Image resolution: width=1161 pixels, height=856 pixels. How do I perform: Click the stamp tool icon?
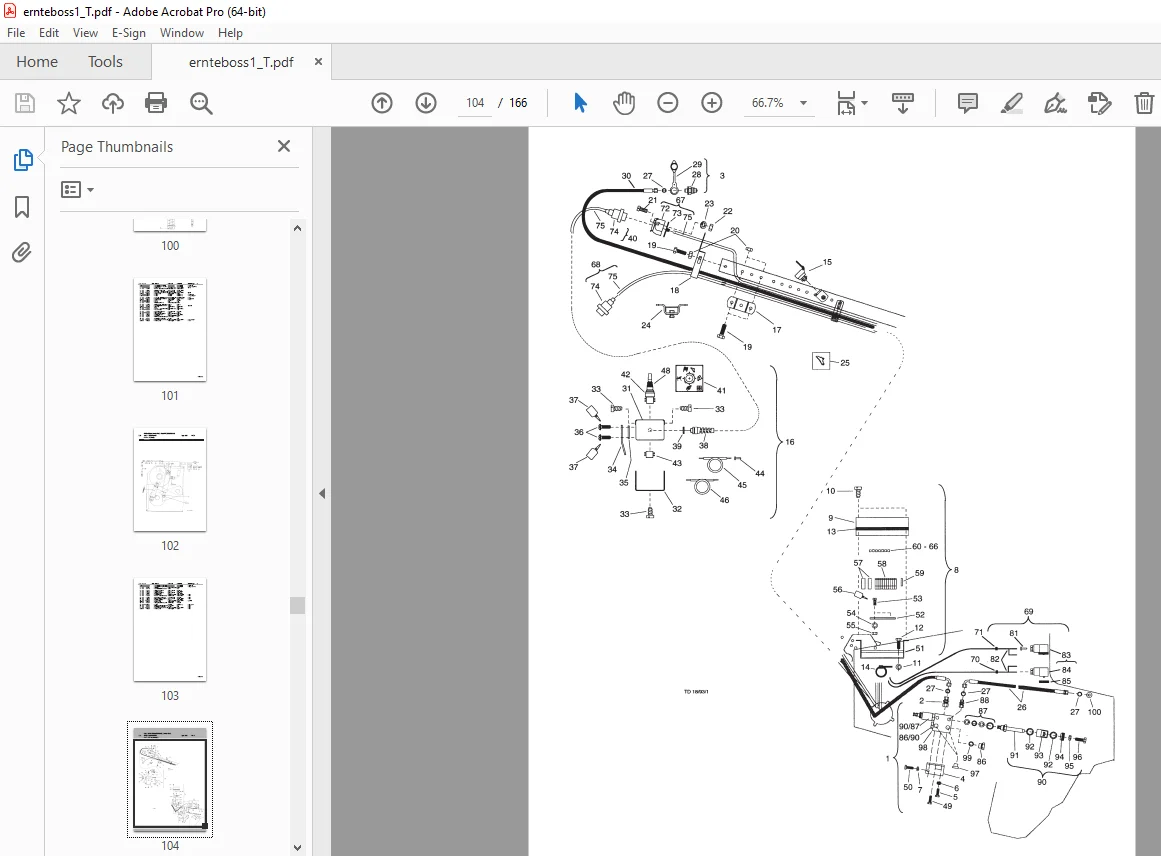(1100, 103)
